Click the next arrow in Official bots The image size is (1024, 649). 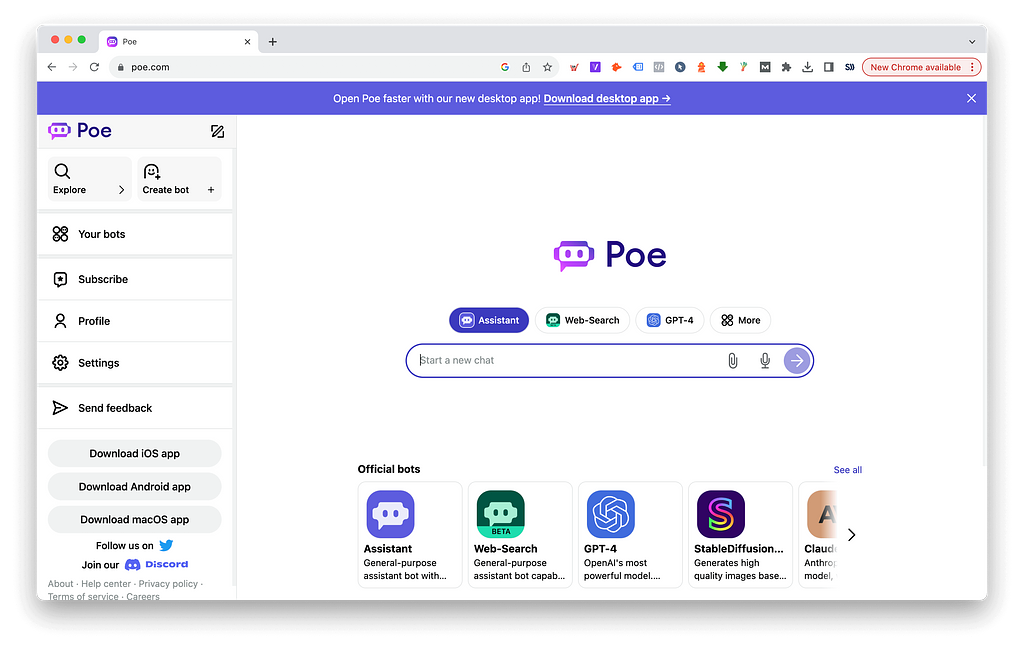[852, 535]
